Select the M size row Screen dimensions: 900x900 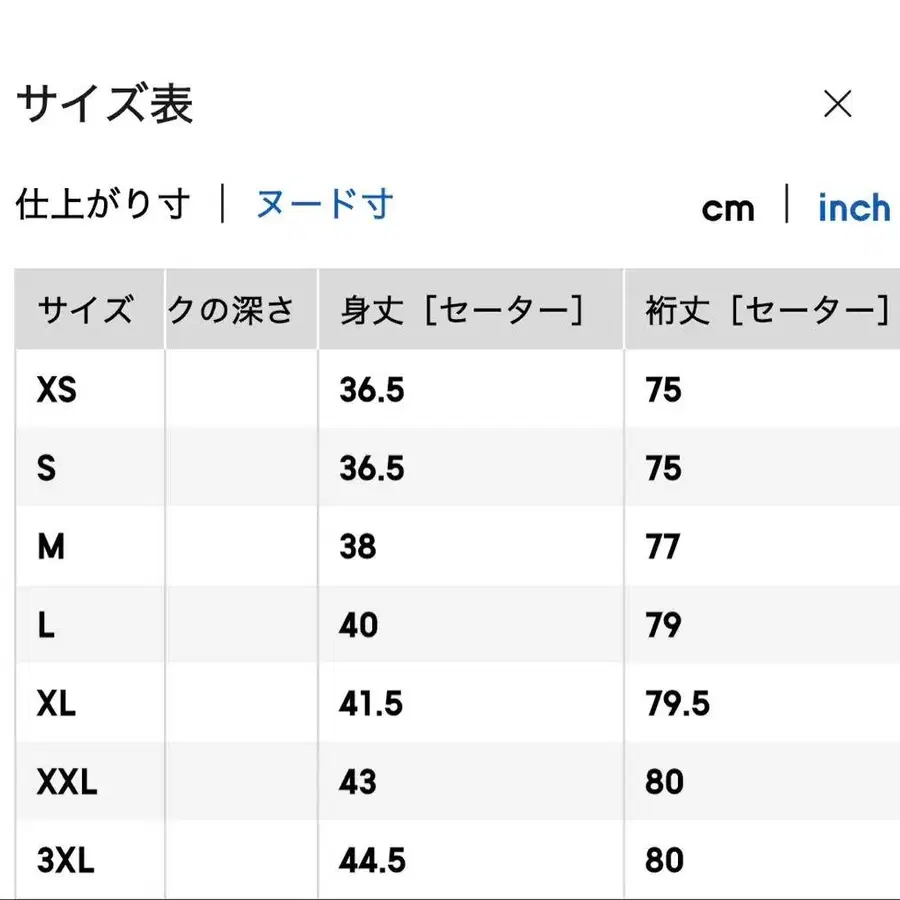[x=50, y=547]
